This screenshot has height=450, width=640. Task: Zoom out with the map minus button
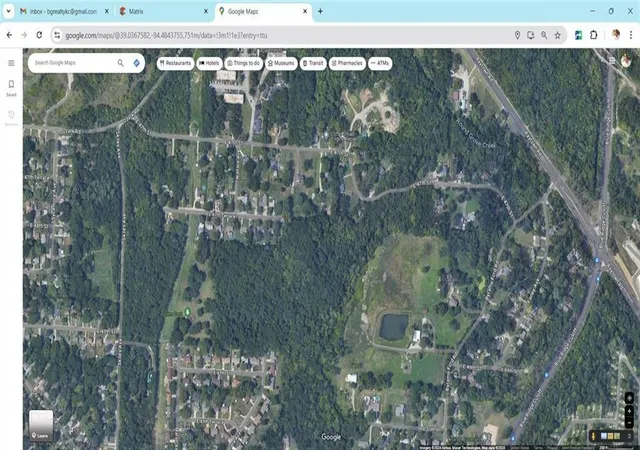tap(629, 422)
